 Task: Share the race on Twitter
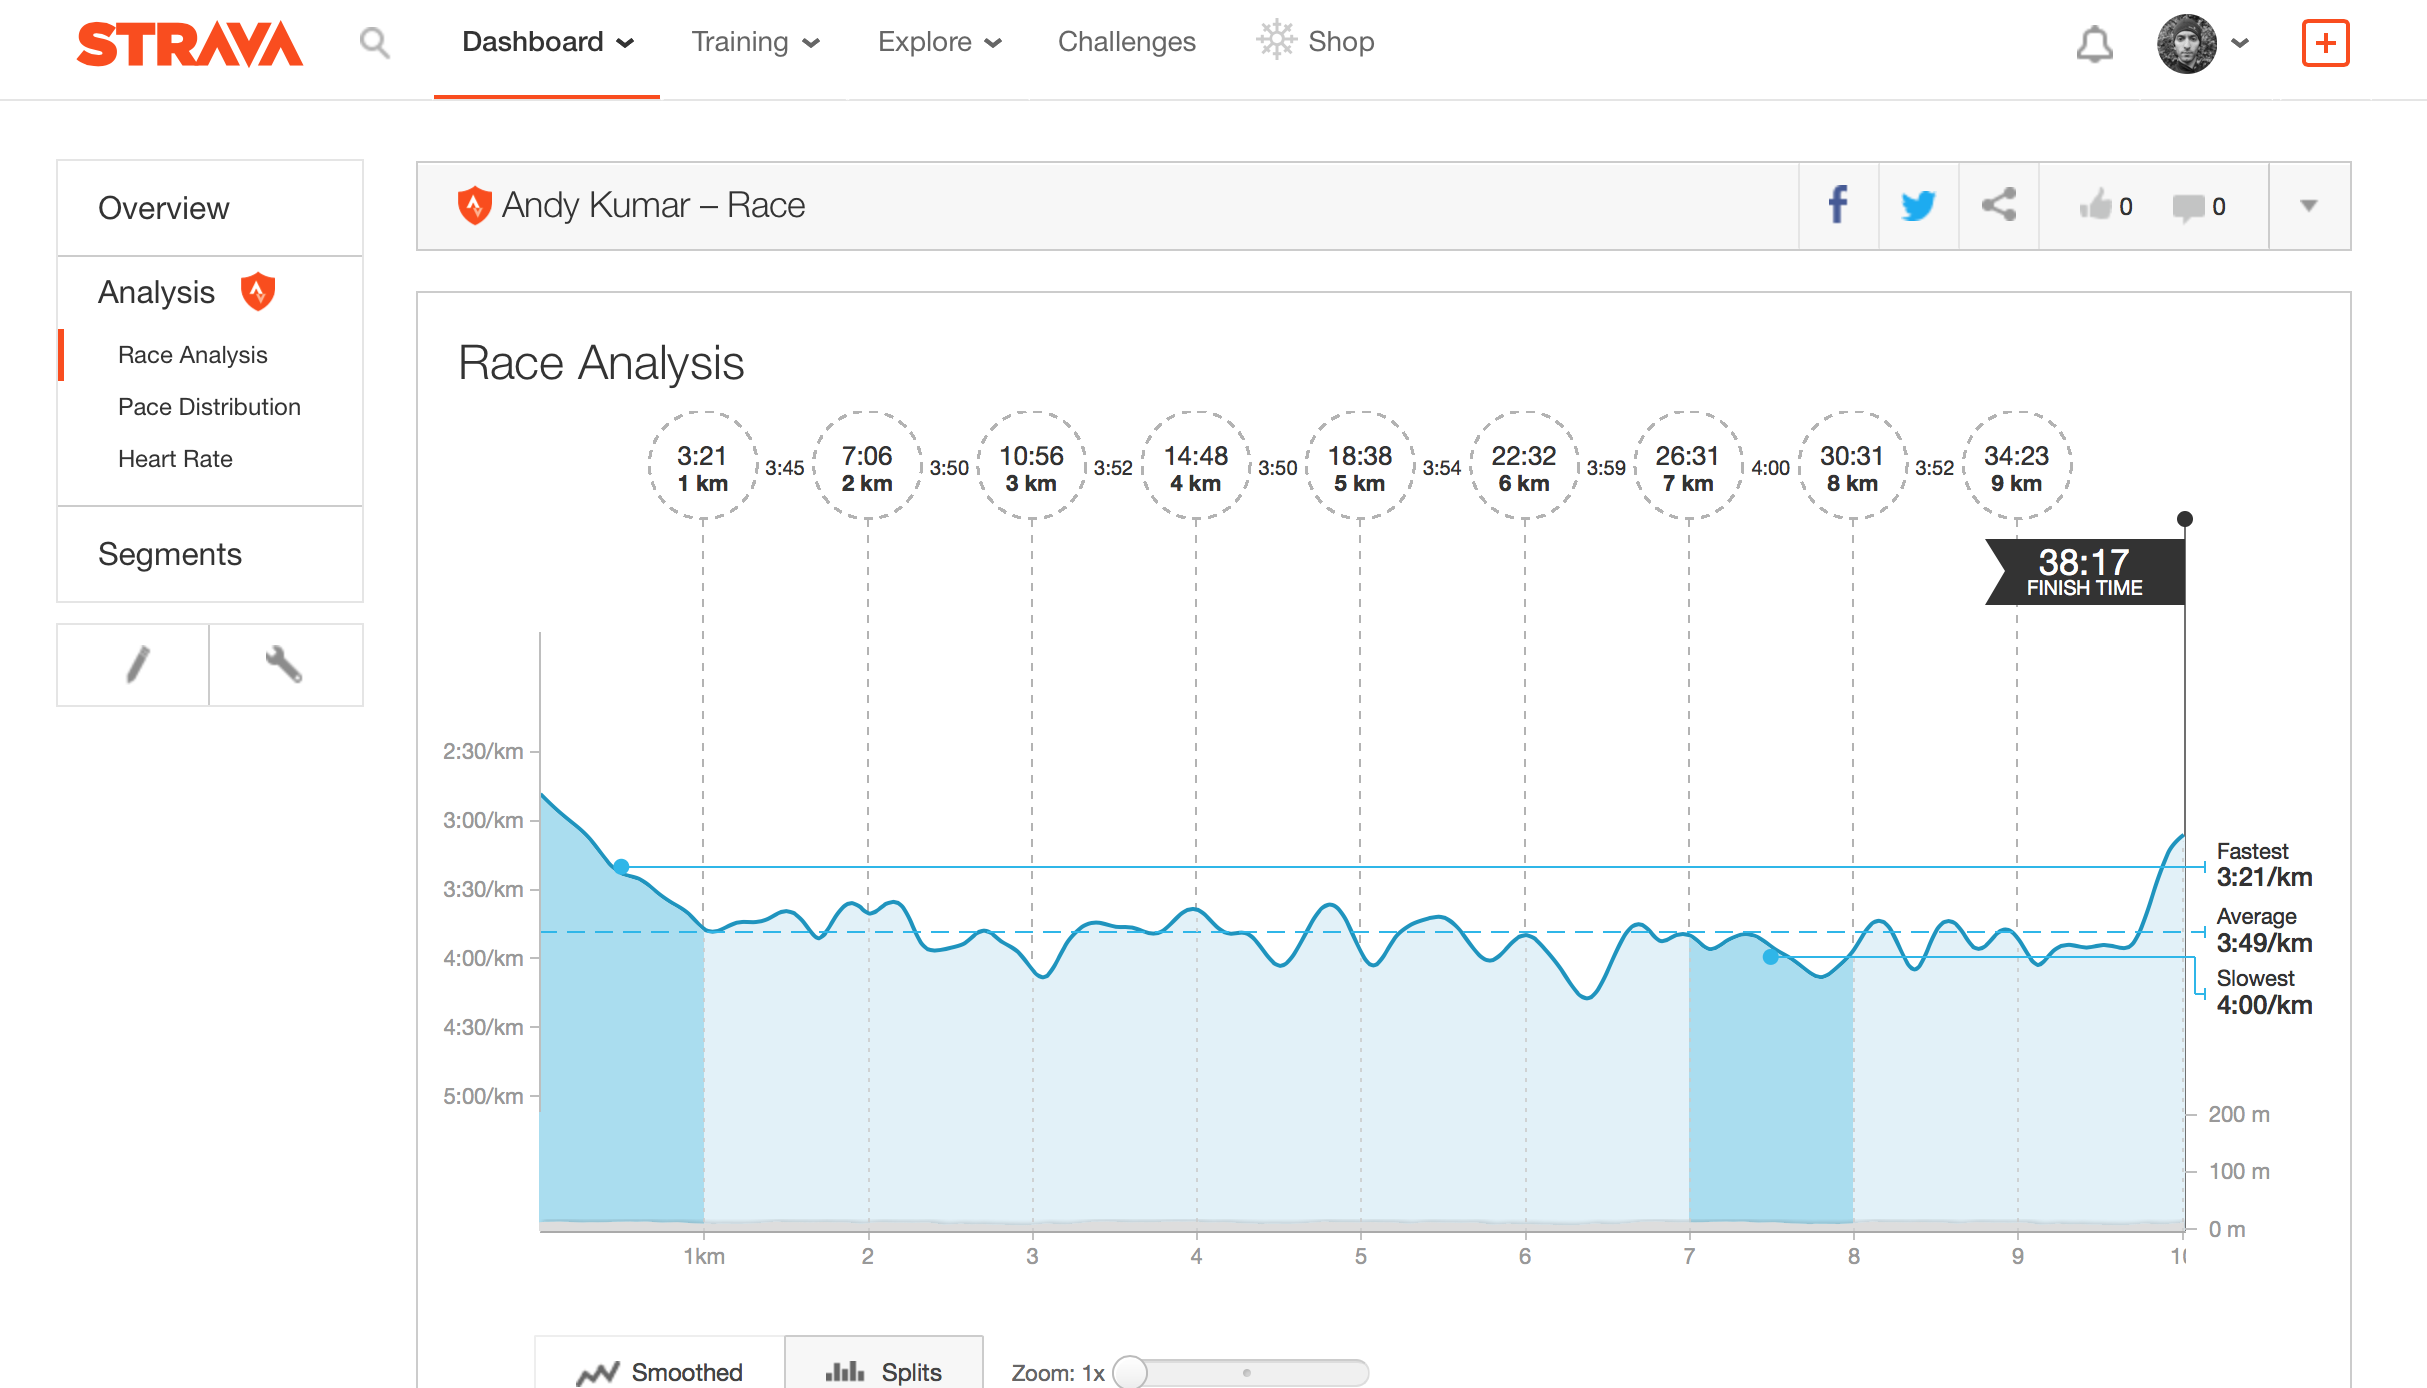[x=1918, y=206]
